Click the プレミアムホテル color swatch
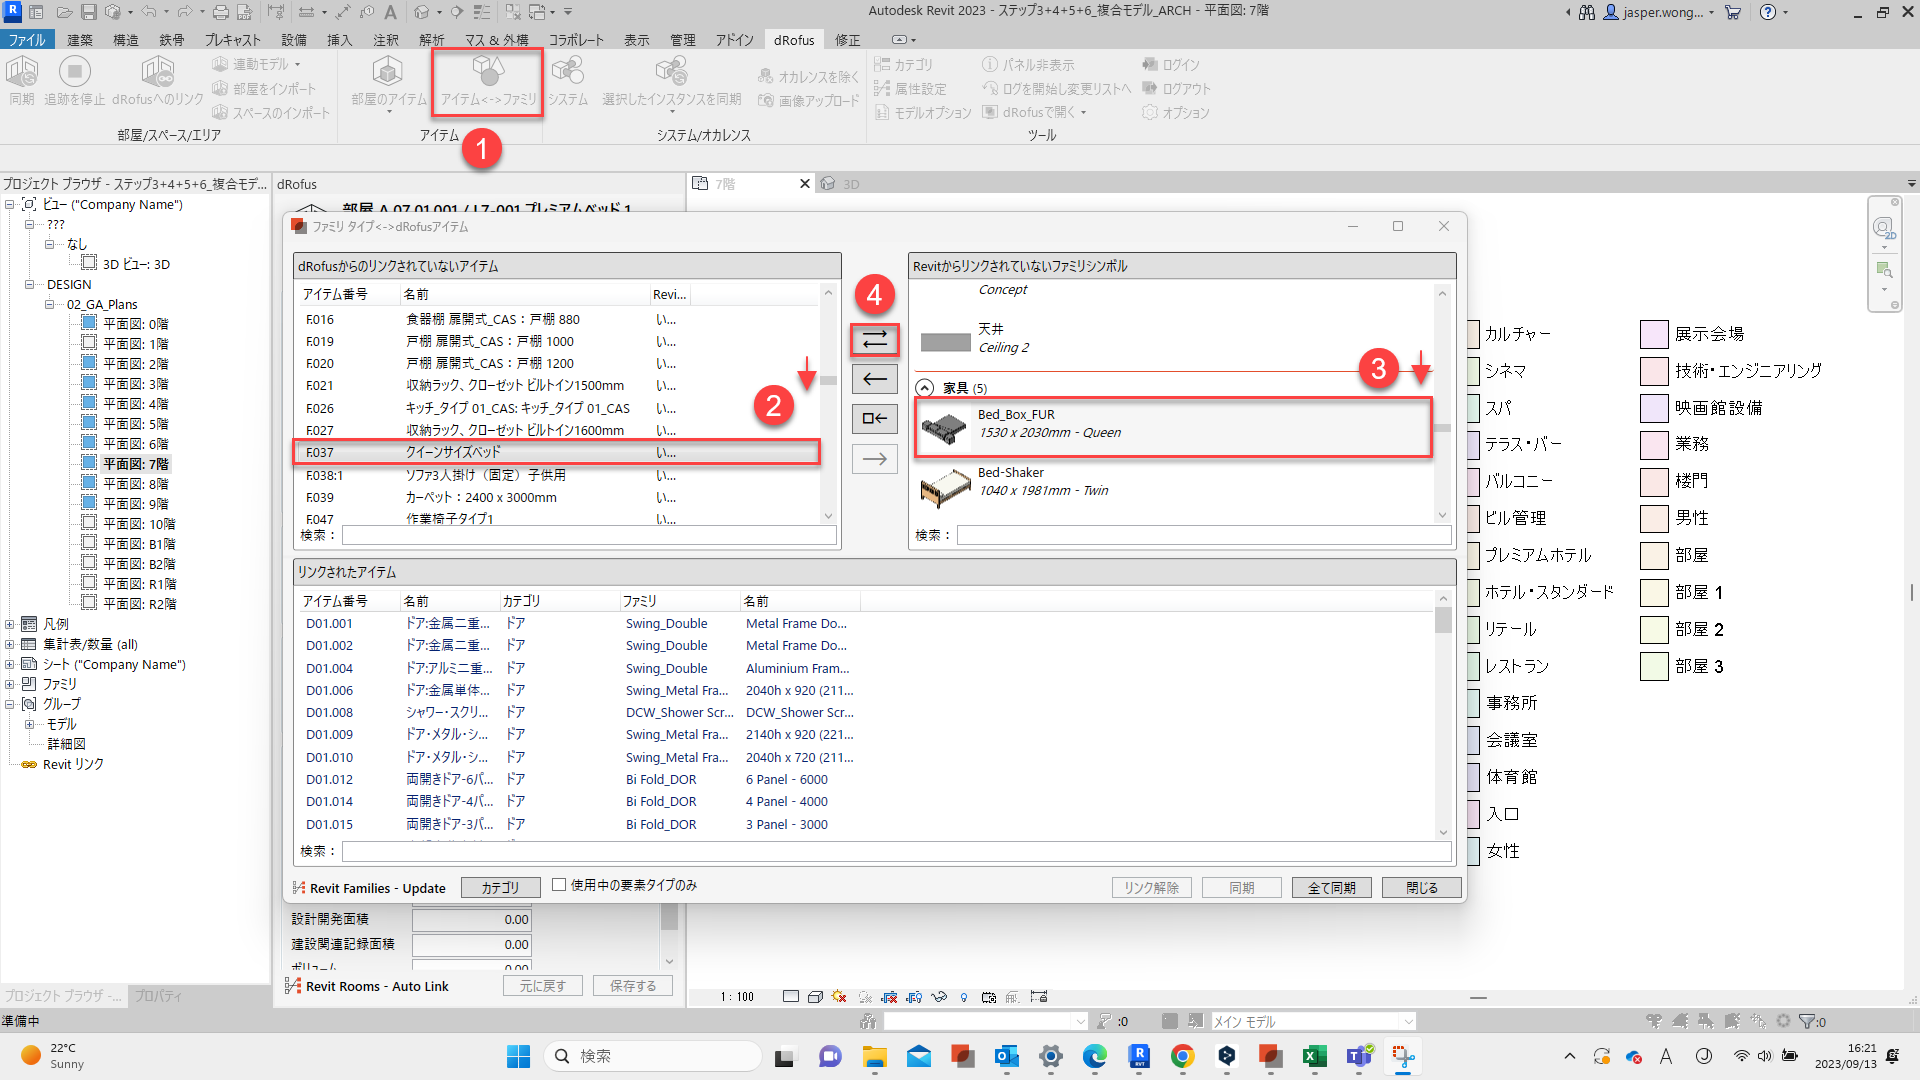Screen dimensions: 1920x1080 coord(1473,555)
